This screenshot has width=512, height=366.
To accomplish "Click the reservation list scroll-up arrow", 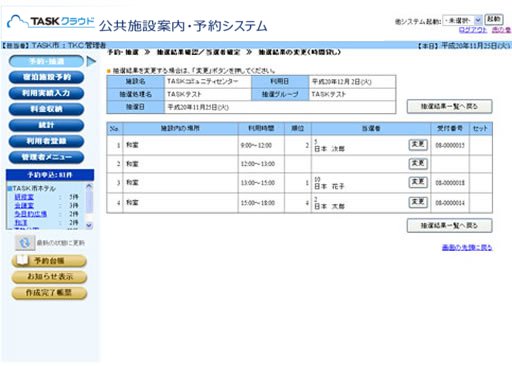I will pyautogui.click(x=89, y=186).
